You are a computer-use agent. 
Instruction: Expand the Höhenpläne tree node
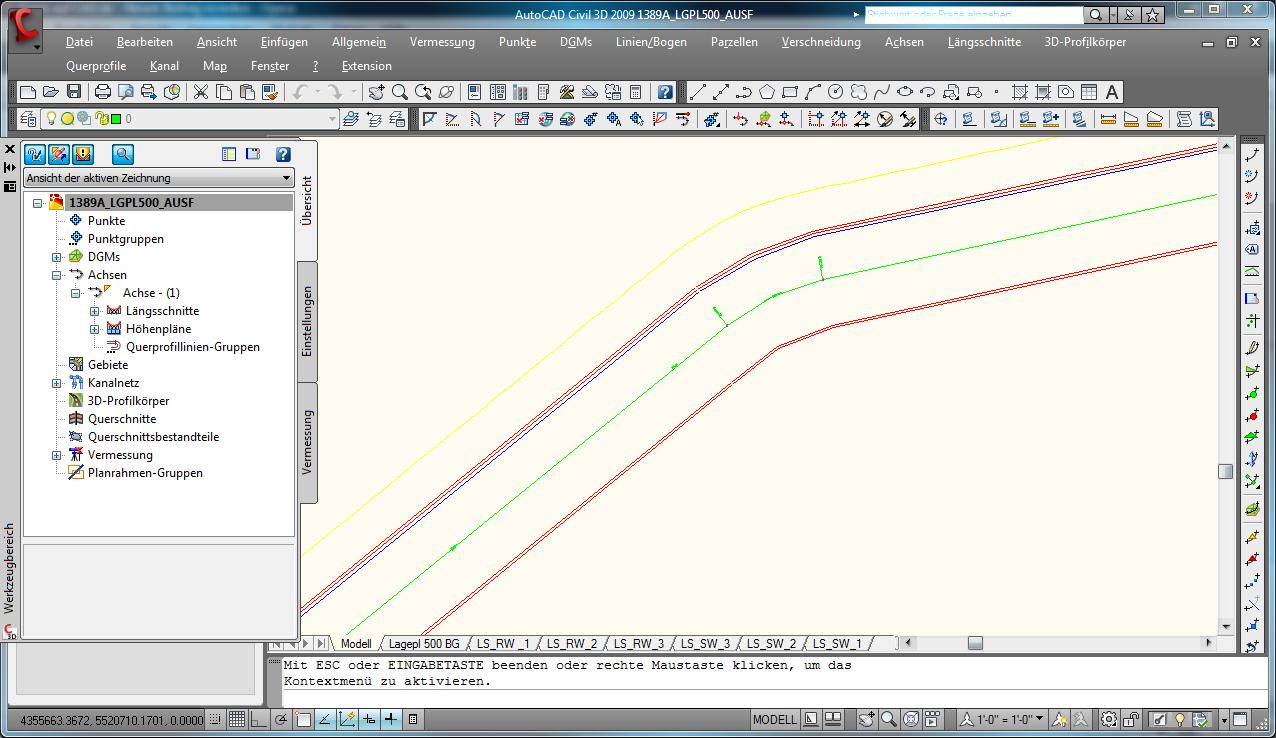(95, 329)
